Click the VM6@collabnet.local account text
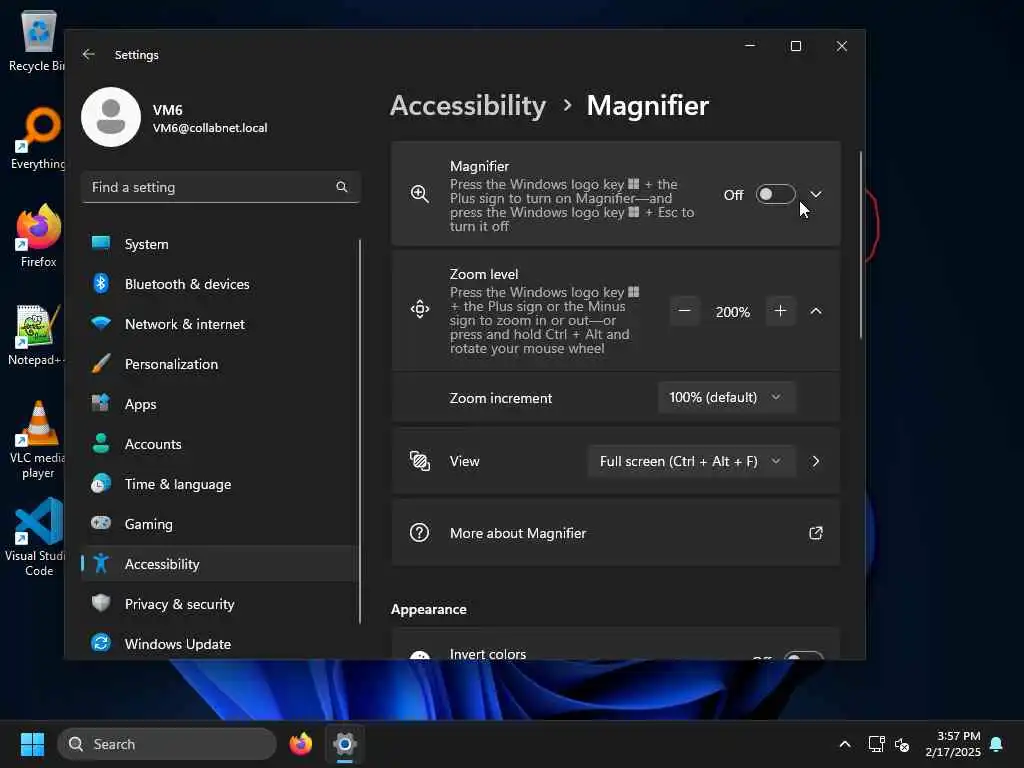This screenshot has width=1024, height=768. pyautogui.click(x=210, y=128)
